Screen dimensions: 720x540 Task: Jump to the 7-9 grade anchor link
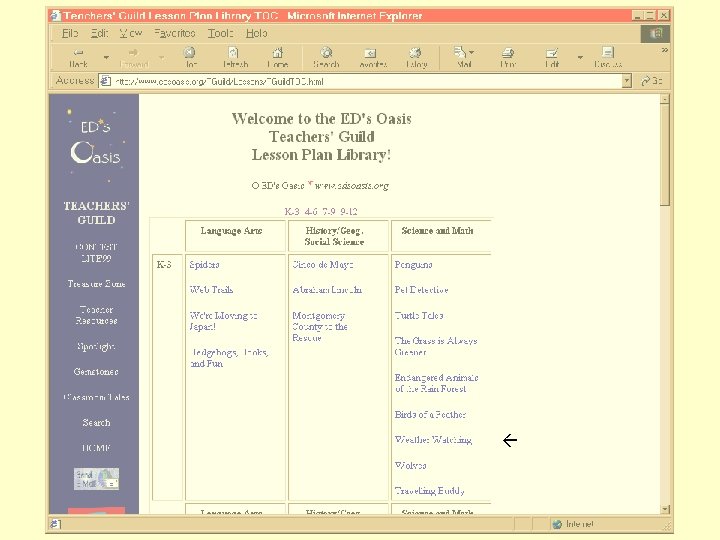[329, 211]
